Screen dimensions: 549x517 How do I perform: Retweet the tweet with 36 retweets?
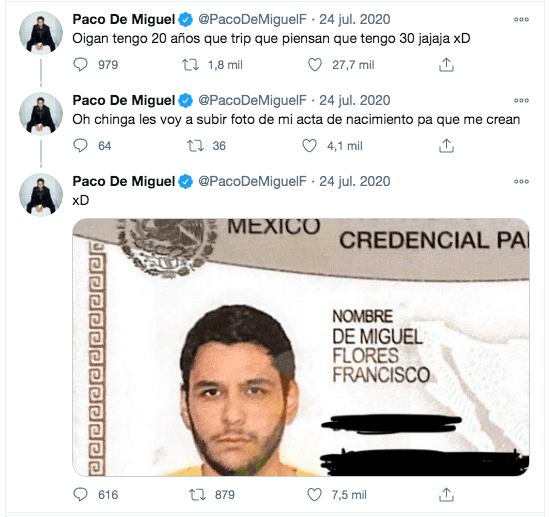pos(195,146)
